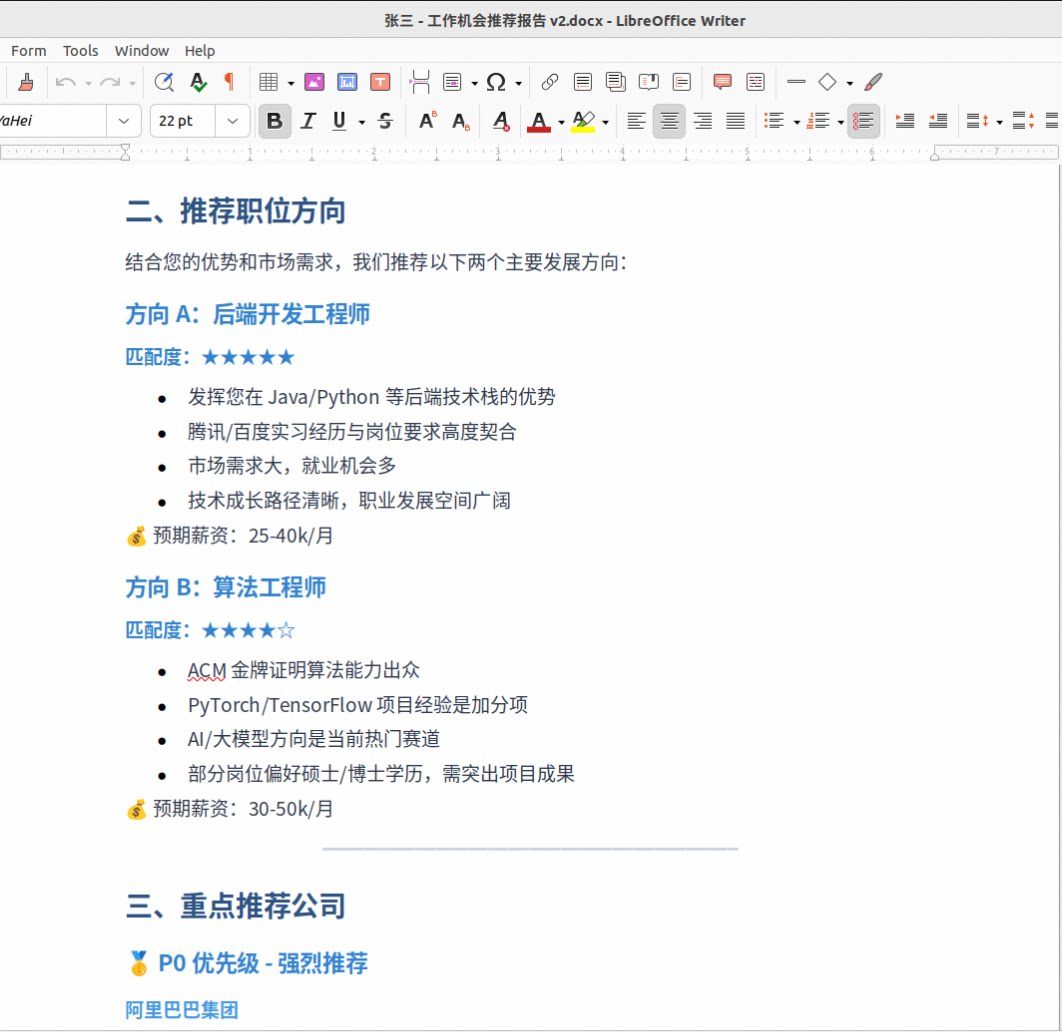Open the insert table dropdown arrow
1062x1032 pixels.
291,83
